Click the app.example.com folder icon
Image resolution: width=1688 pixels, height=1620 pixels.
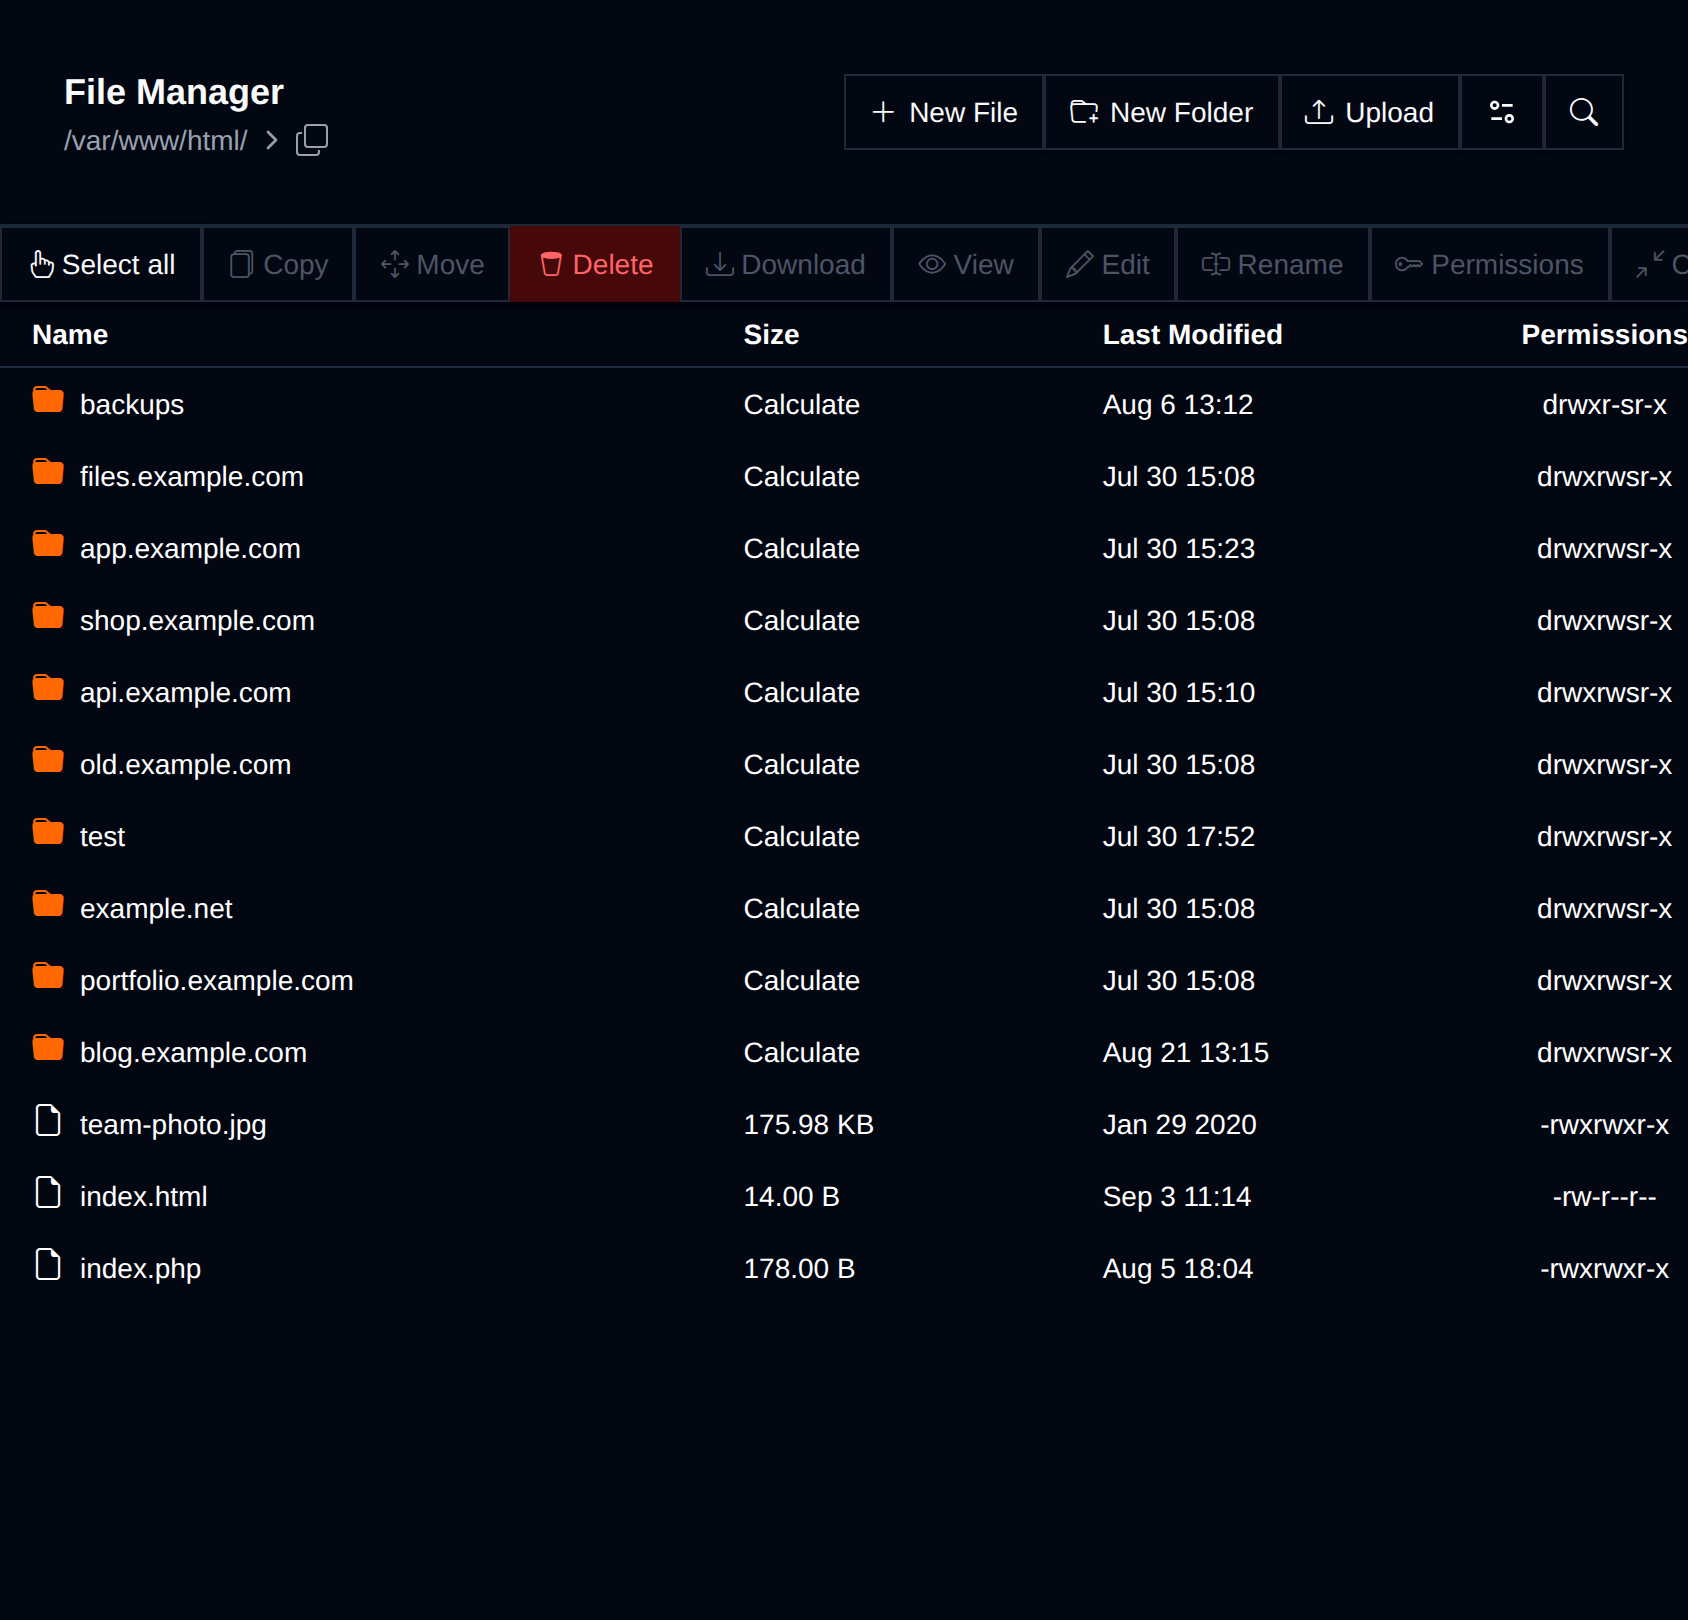(x=48, y=544)
